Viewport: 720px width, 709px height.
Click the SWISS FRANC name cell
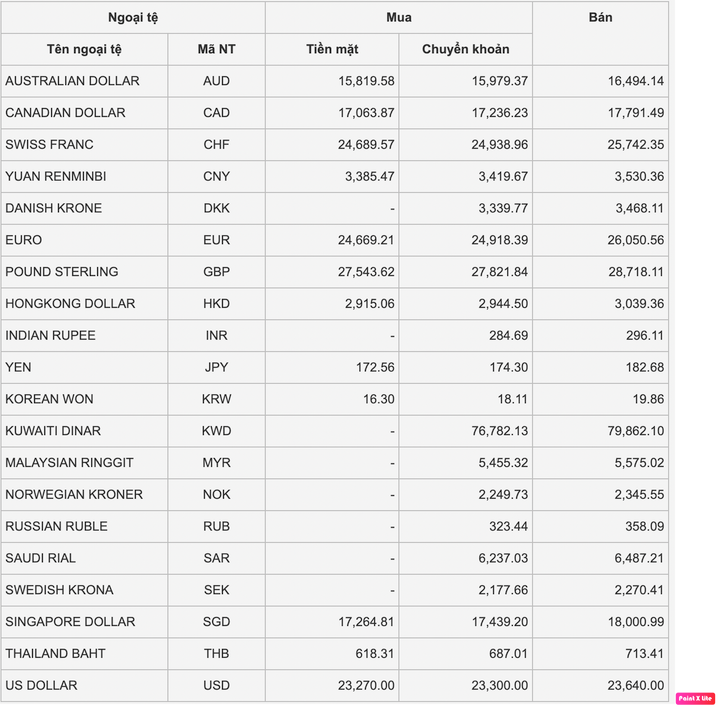click(49, 145)
